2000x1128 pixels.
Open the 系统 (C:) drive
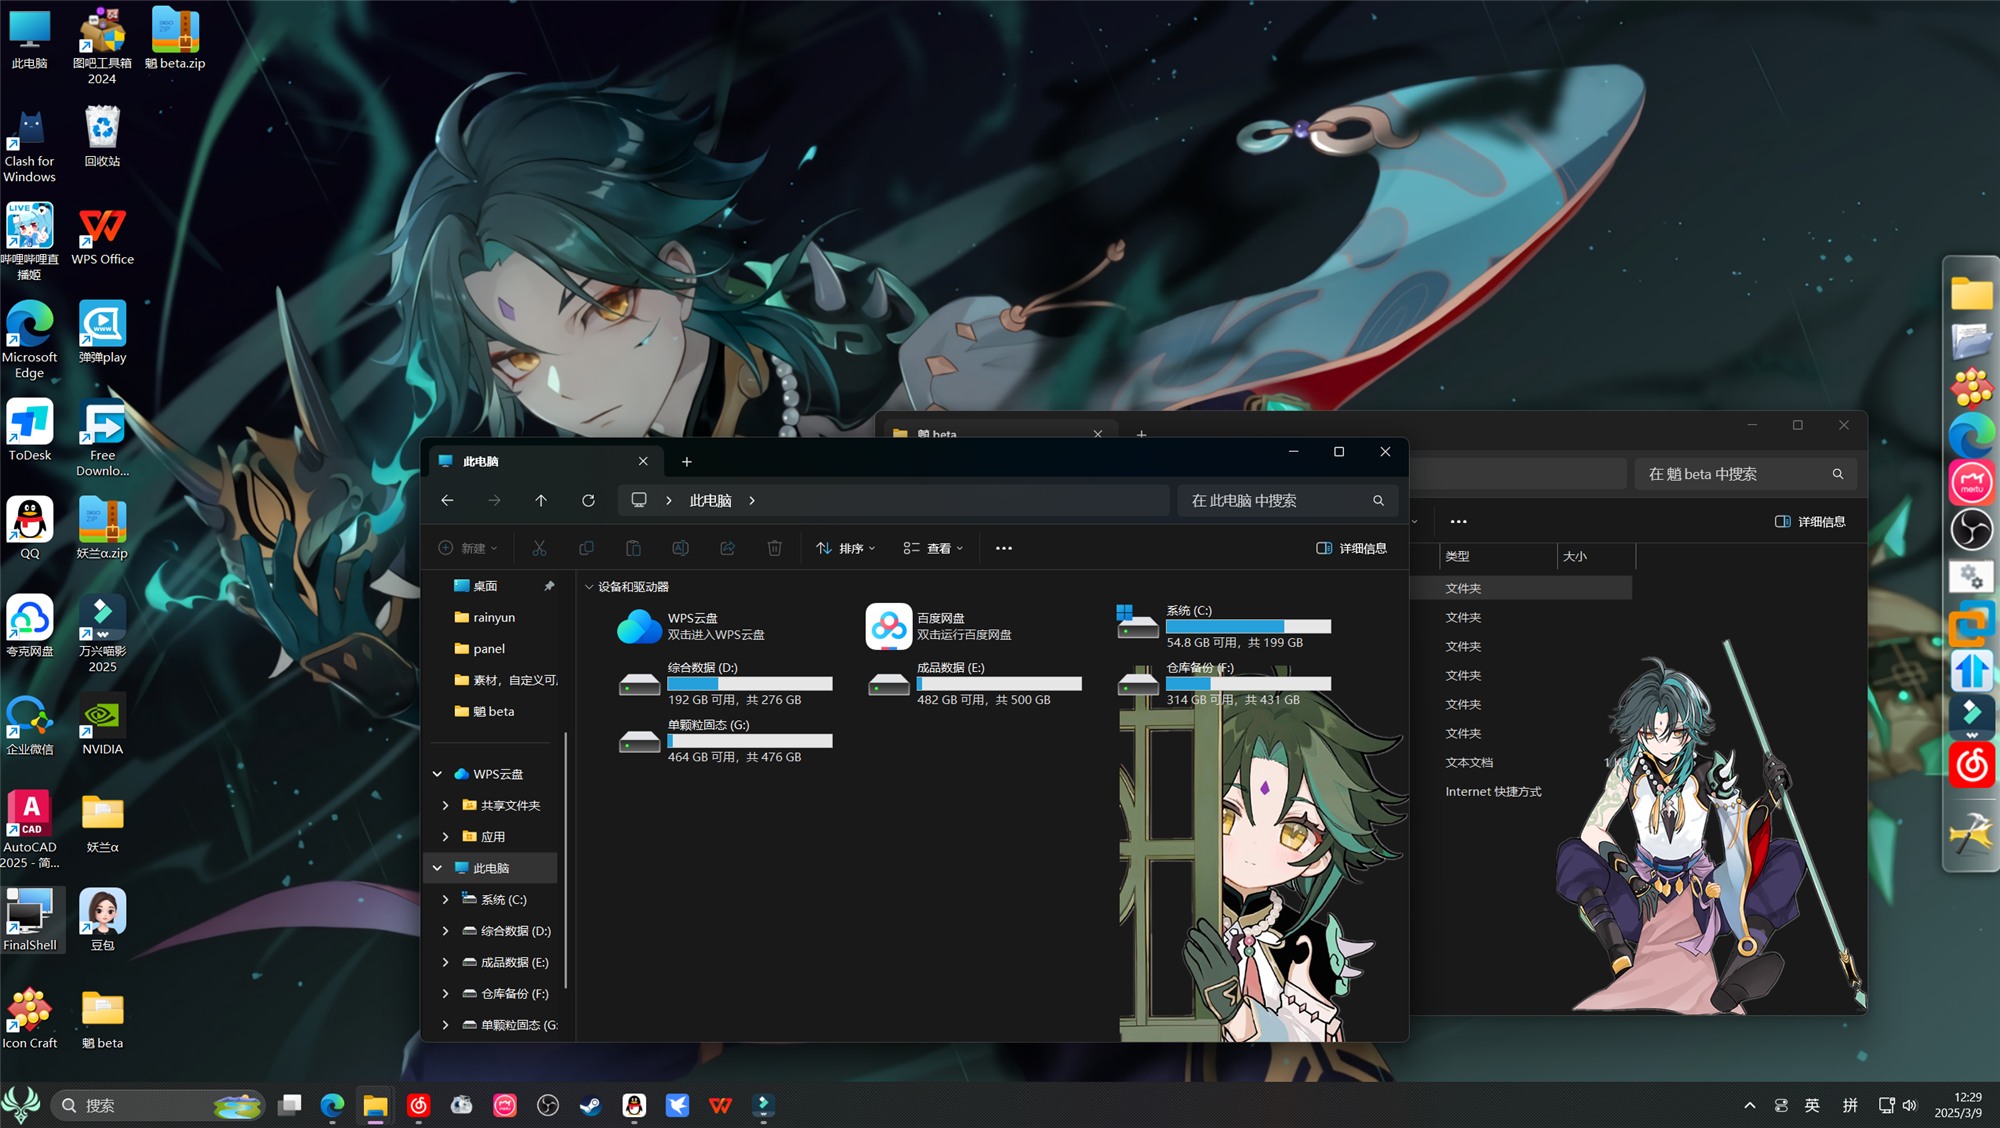(1137, 624)
